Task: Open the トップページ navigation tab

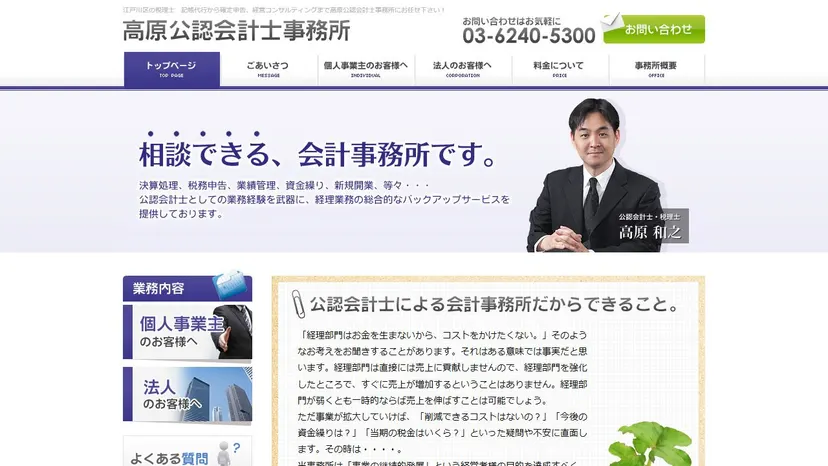Action: pyautogui.click(x=172, y=69)
